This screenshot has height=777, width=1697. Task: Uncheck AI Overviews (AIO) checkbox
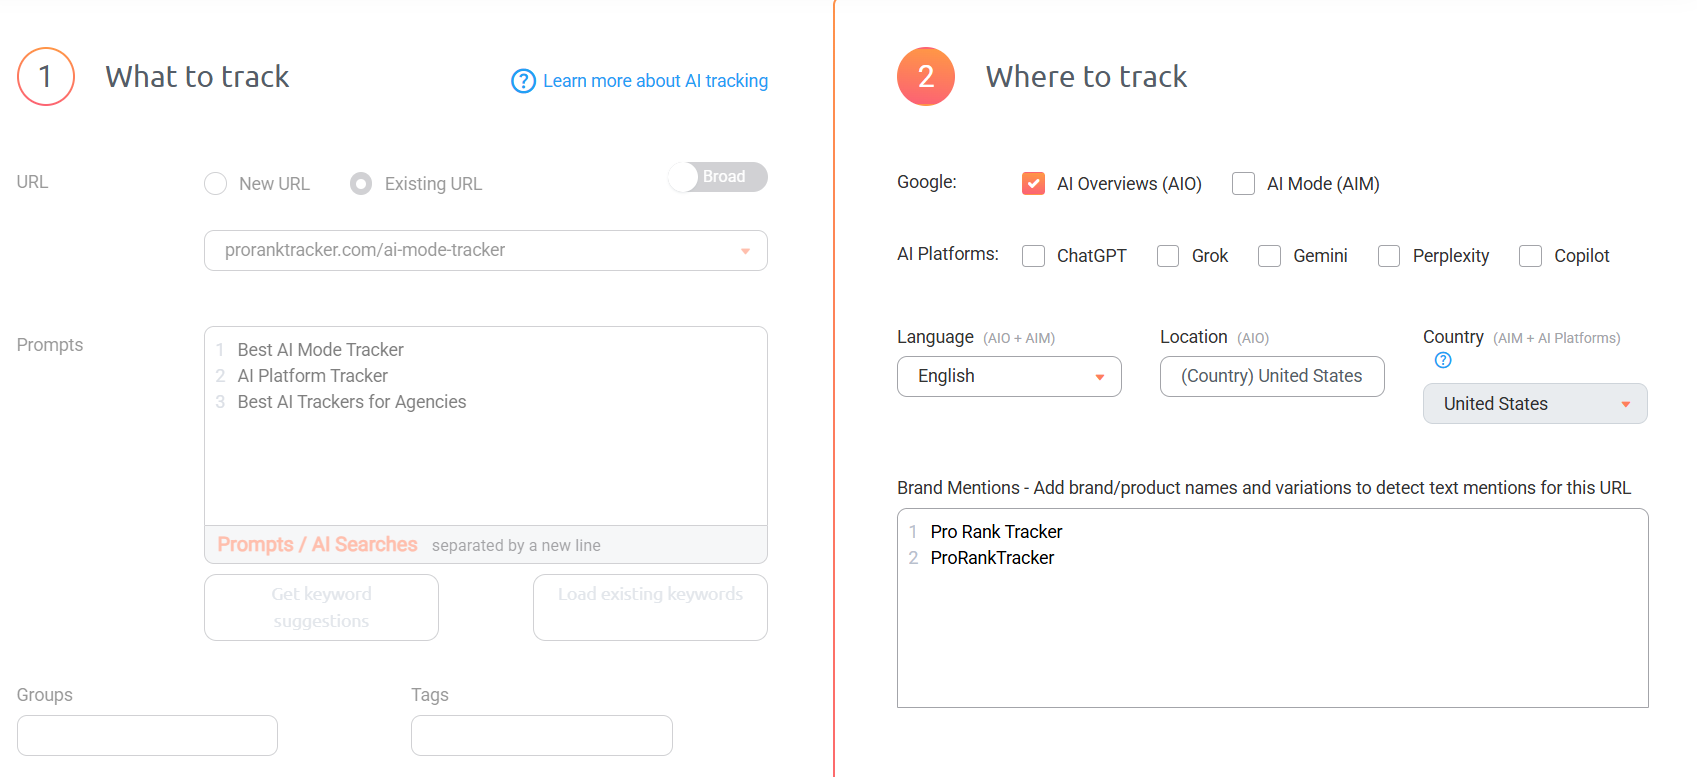[1034, 184]
